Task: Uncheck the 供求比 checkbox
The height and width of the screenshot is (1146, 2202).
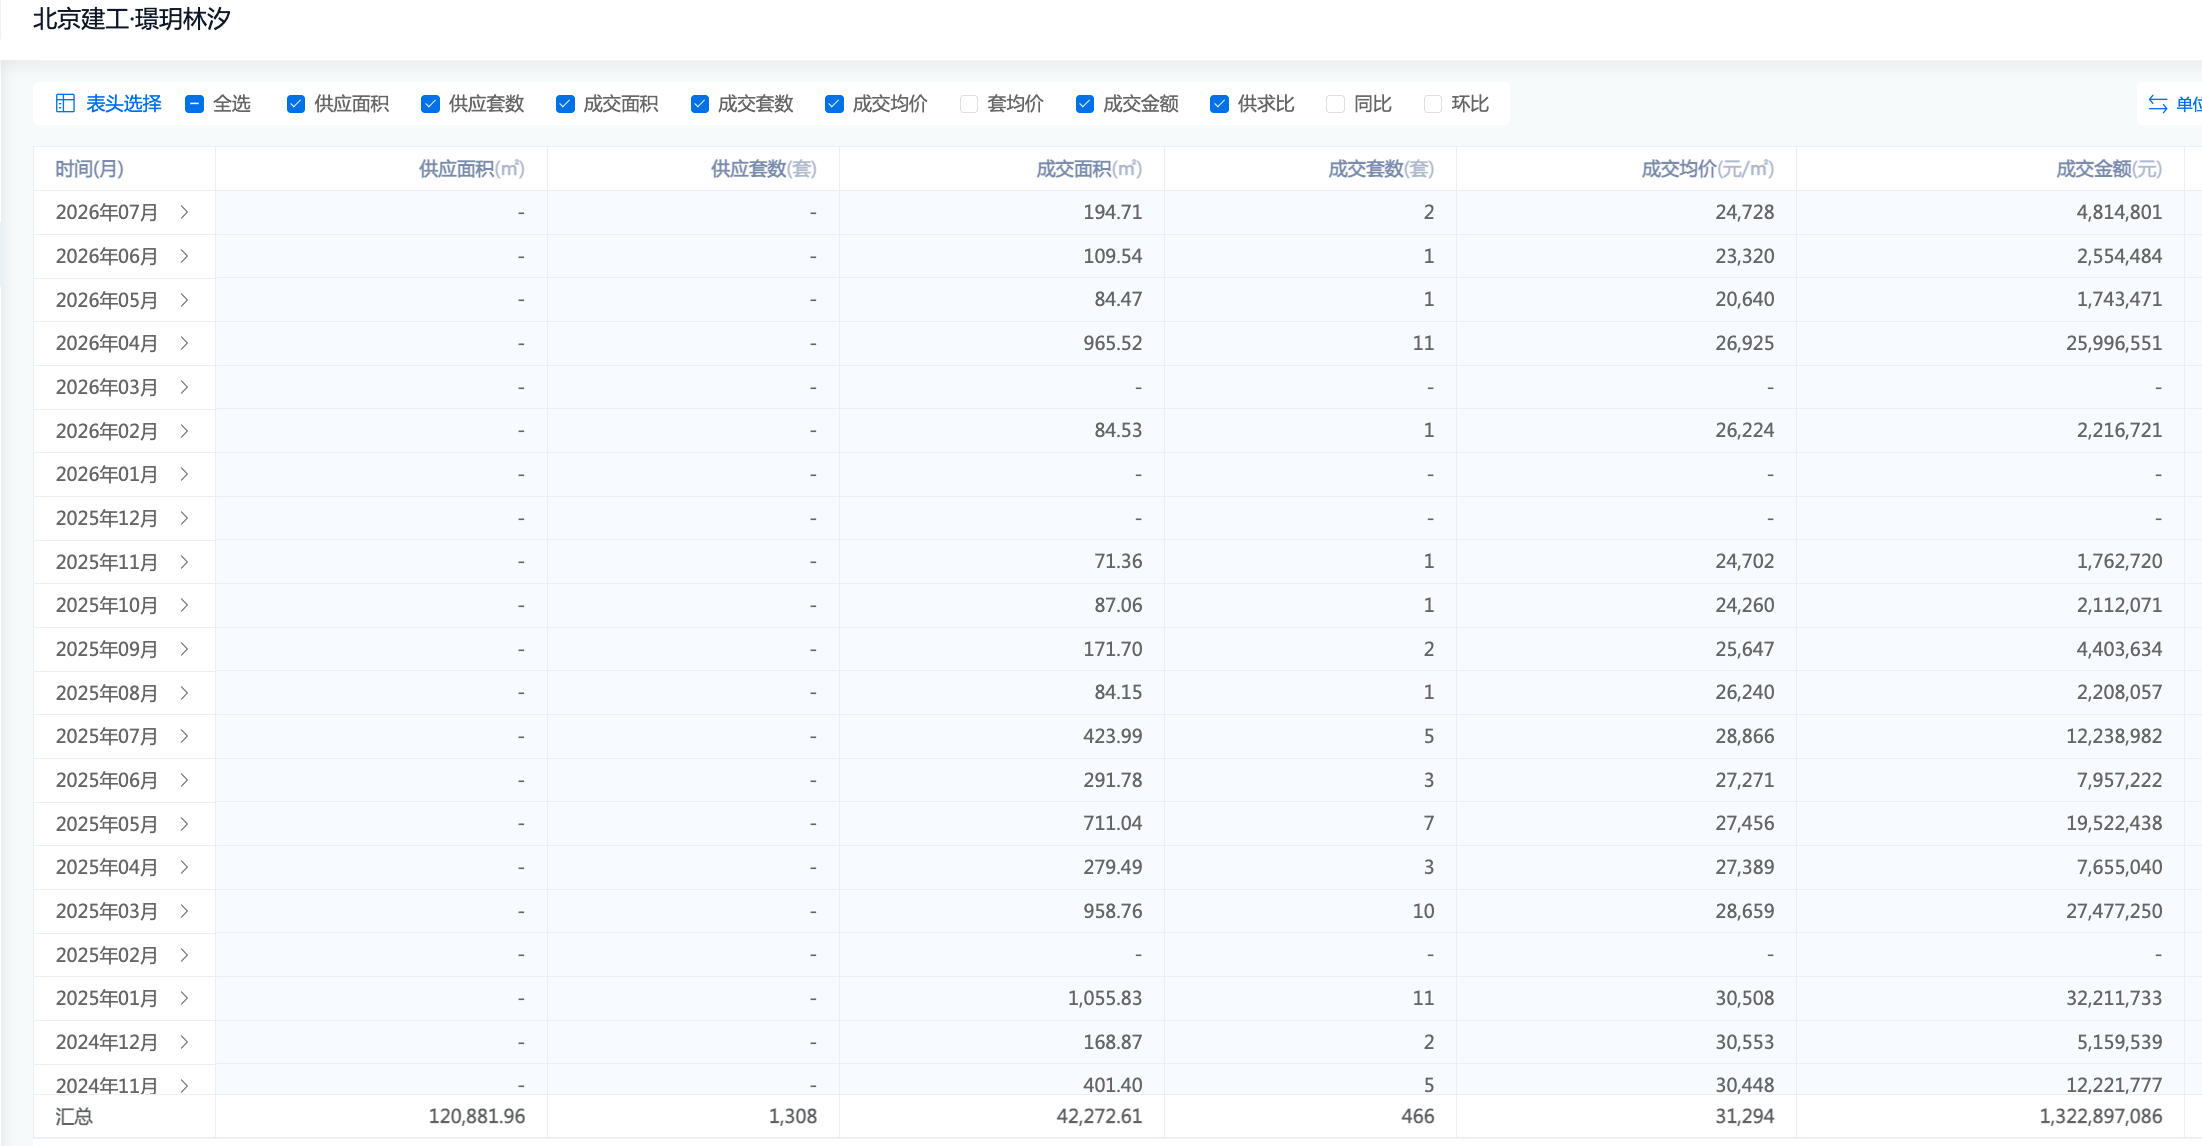Action: 1219,104
